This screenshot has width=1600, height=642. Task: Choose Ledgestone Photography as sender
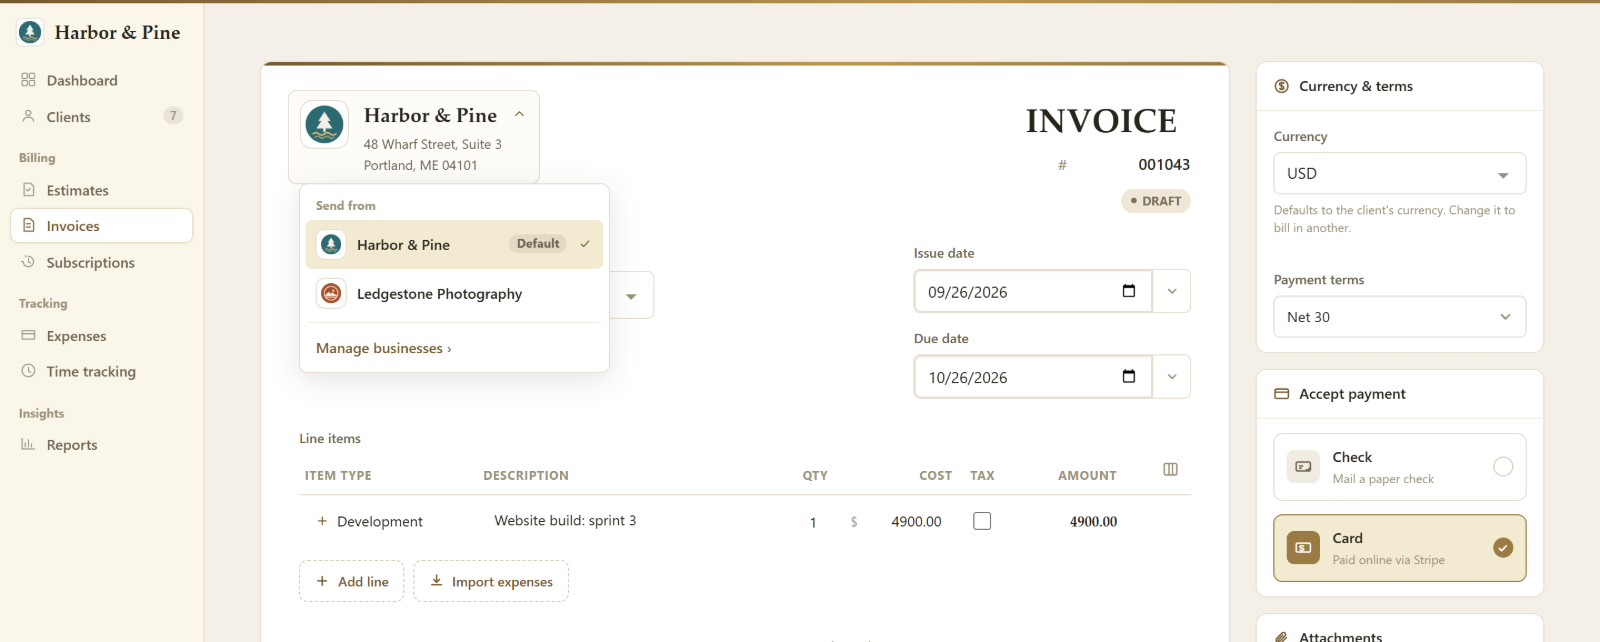point(454,293)
